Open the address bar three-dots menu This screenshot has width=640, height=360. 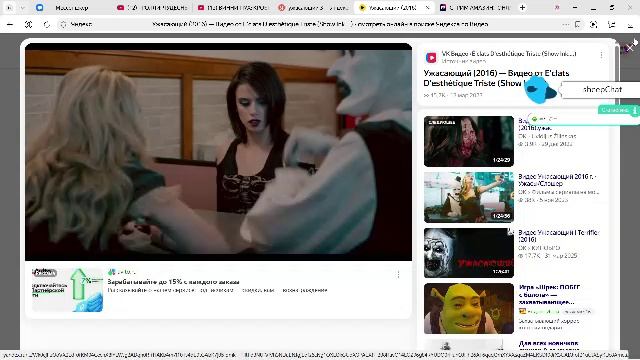pos(565,24)
